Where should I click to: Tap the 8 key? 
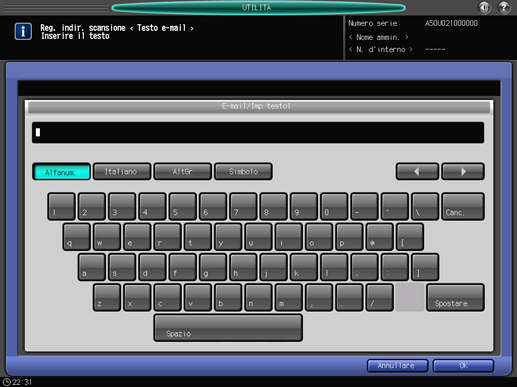click(x=274, y=206)
